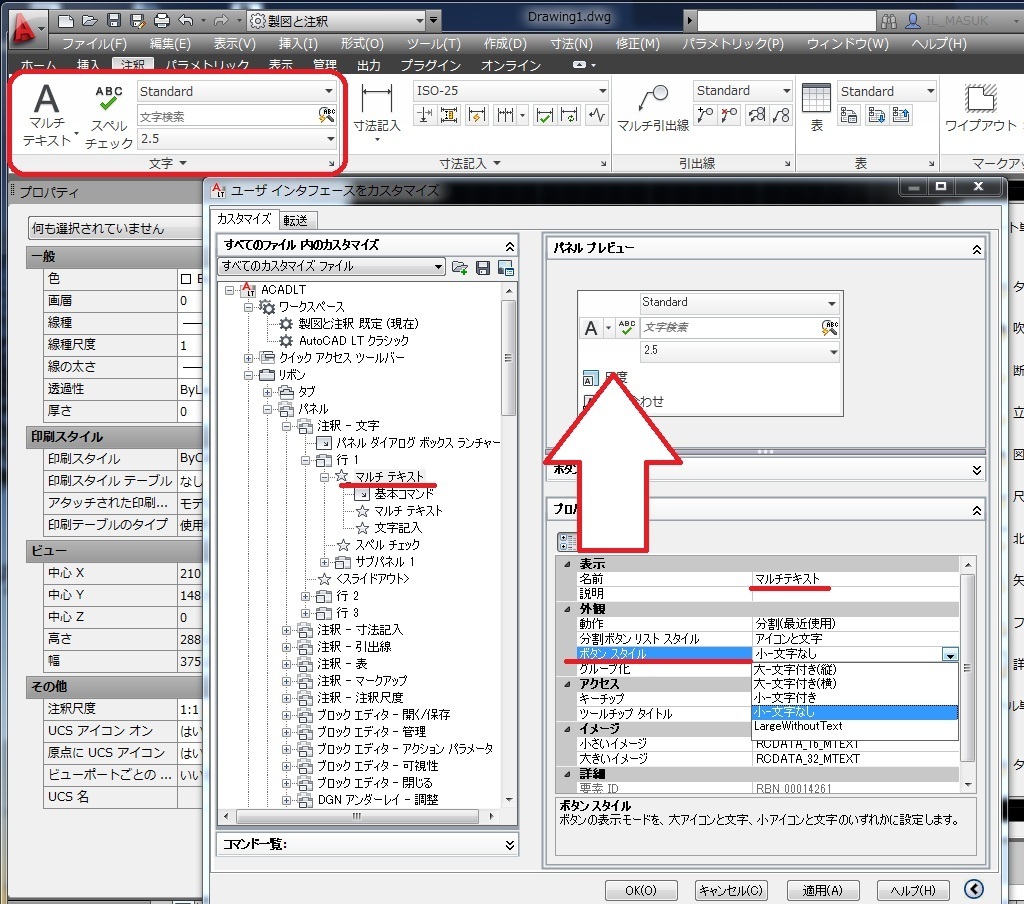The height and width of the screenshot is (904, 1024).
Task: Click the キャンセル(C) button
Action: (731, 890)
